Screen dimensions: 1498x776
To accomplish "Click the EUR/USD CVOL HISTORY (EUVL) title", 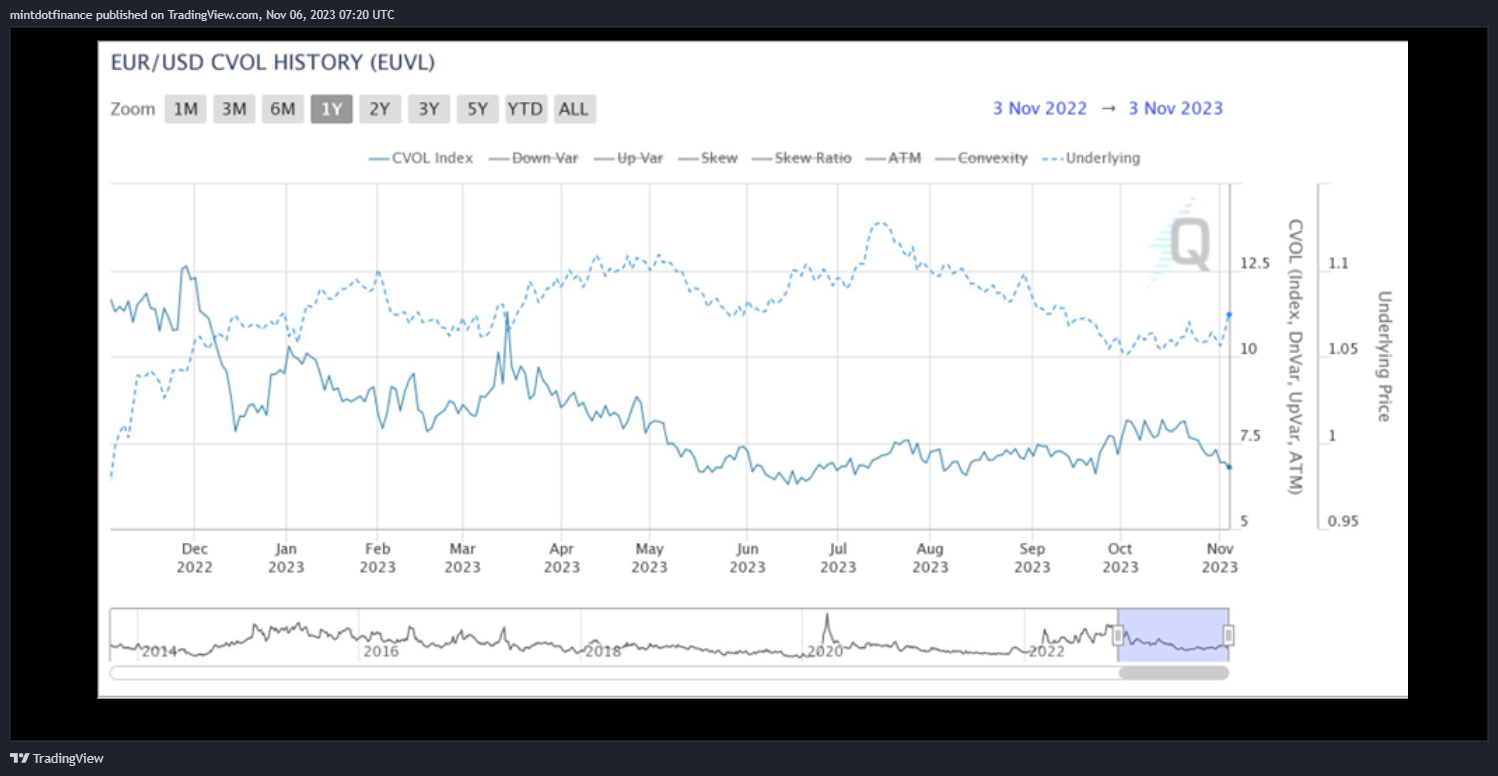I will pyautogui.click(x=273, y=62).
